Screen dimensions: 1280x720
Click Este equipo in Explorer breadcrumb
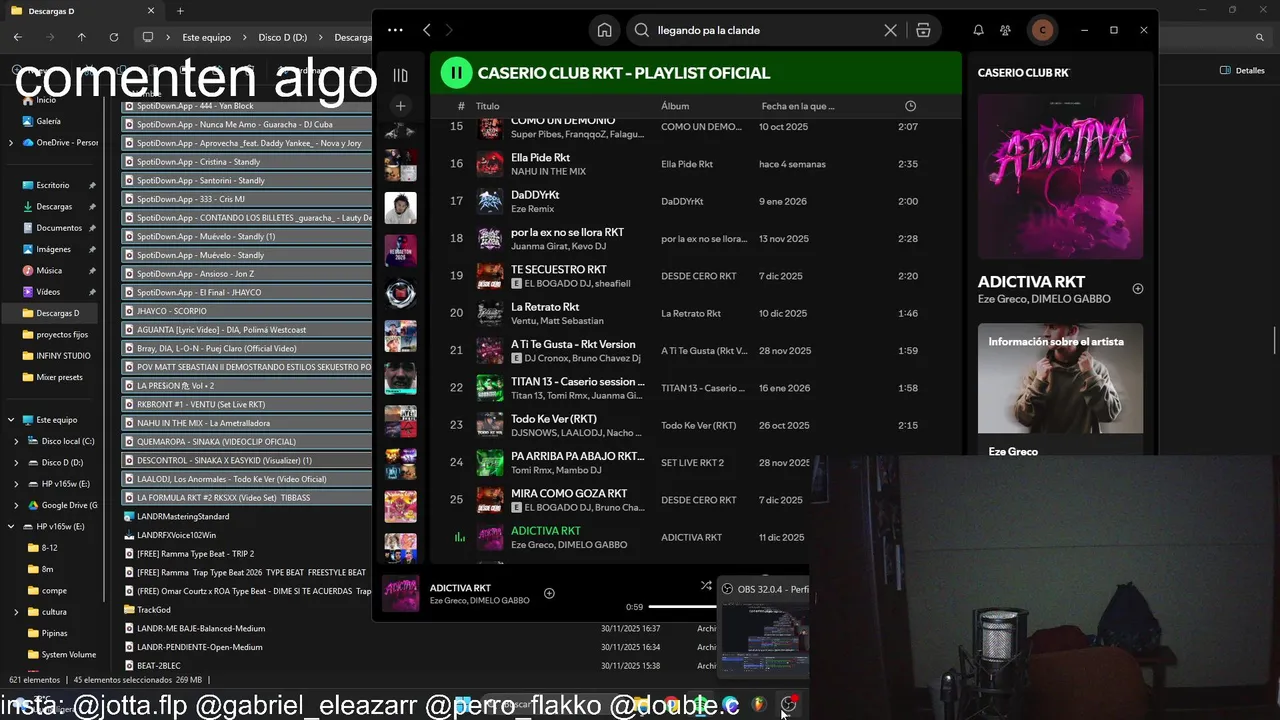(206, 37)
